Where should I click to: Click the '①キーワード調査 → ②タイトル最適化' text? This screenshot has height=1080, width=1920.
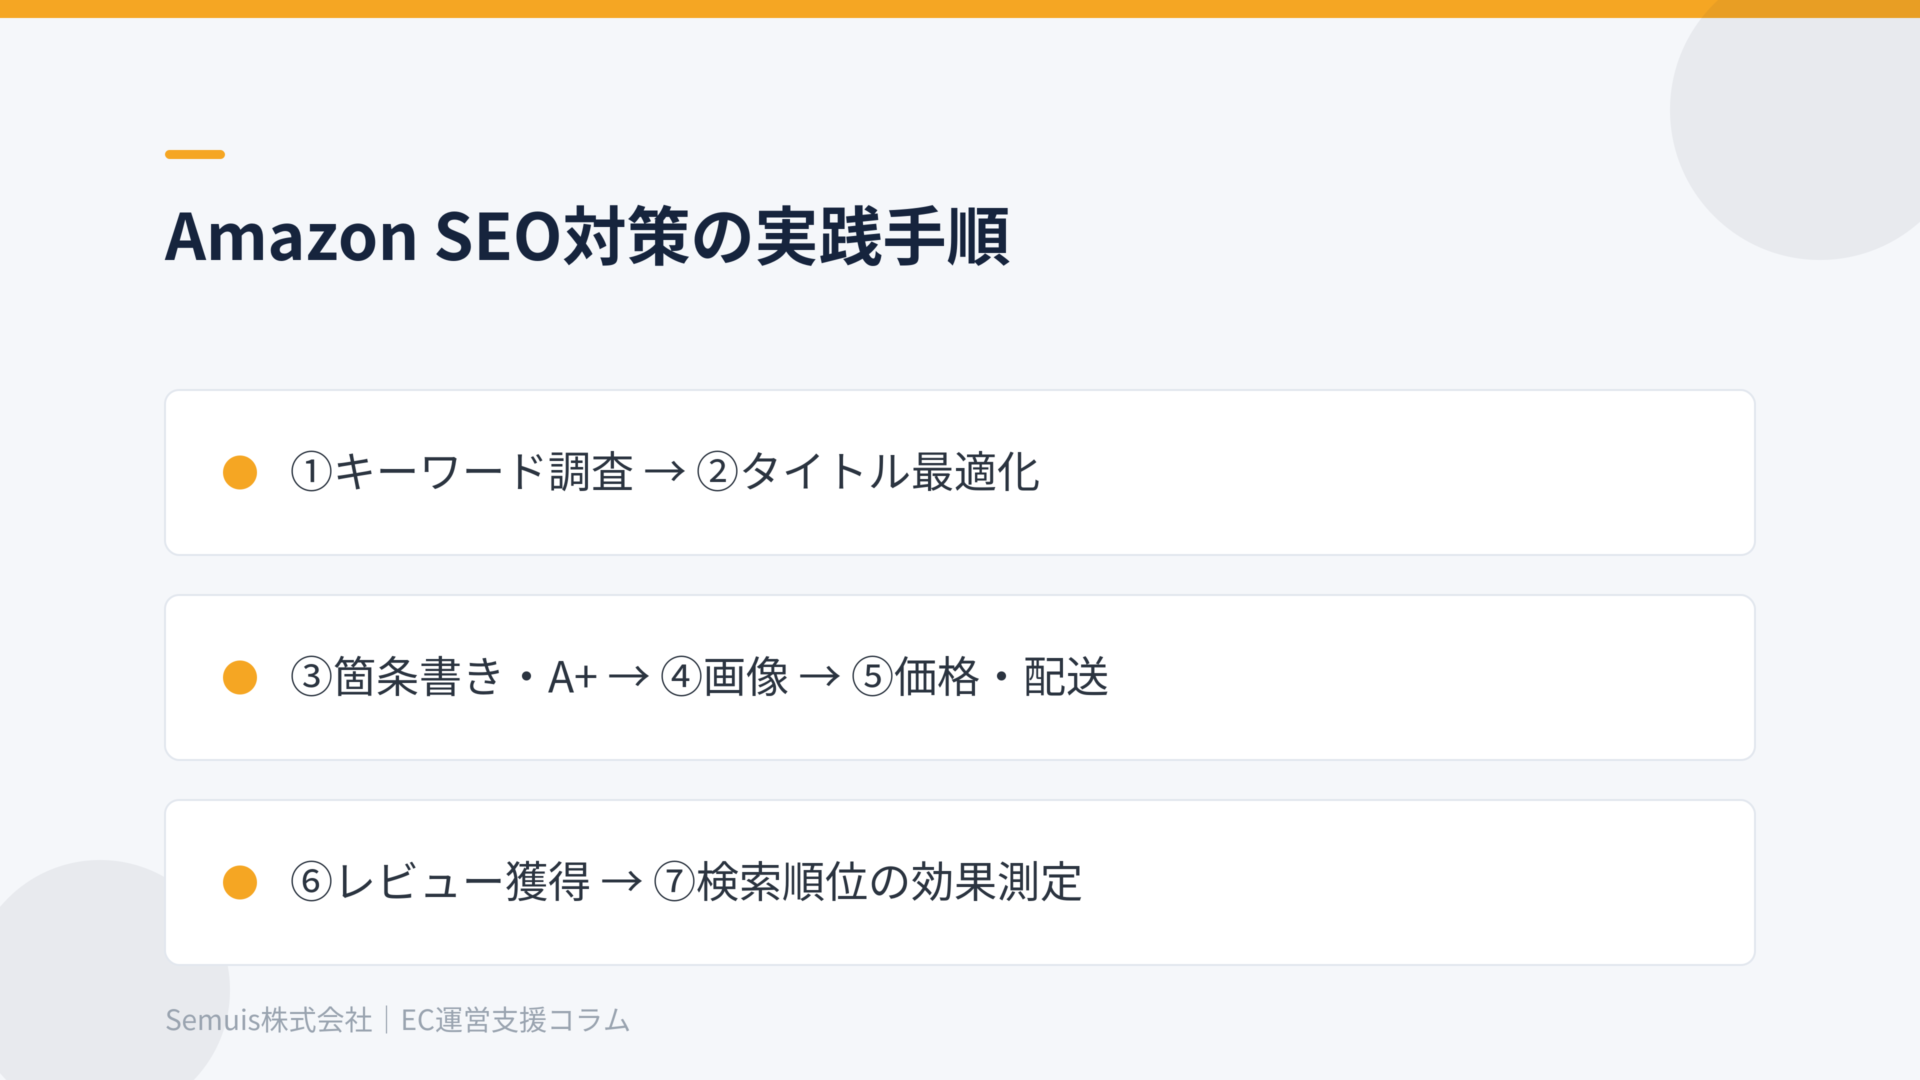pos(665,472)
